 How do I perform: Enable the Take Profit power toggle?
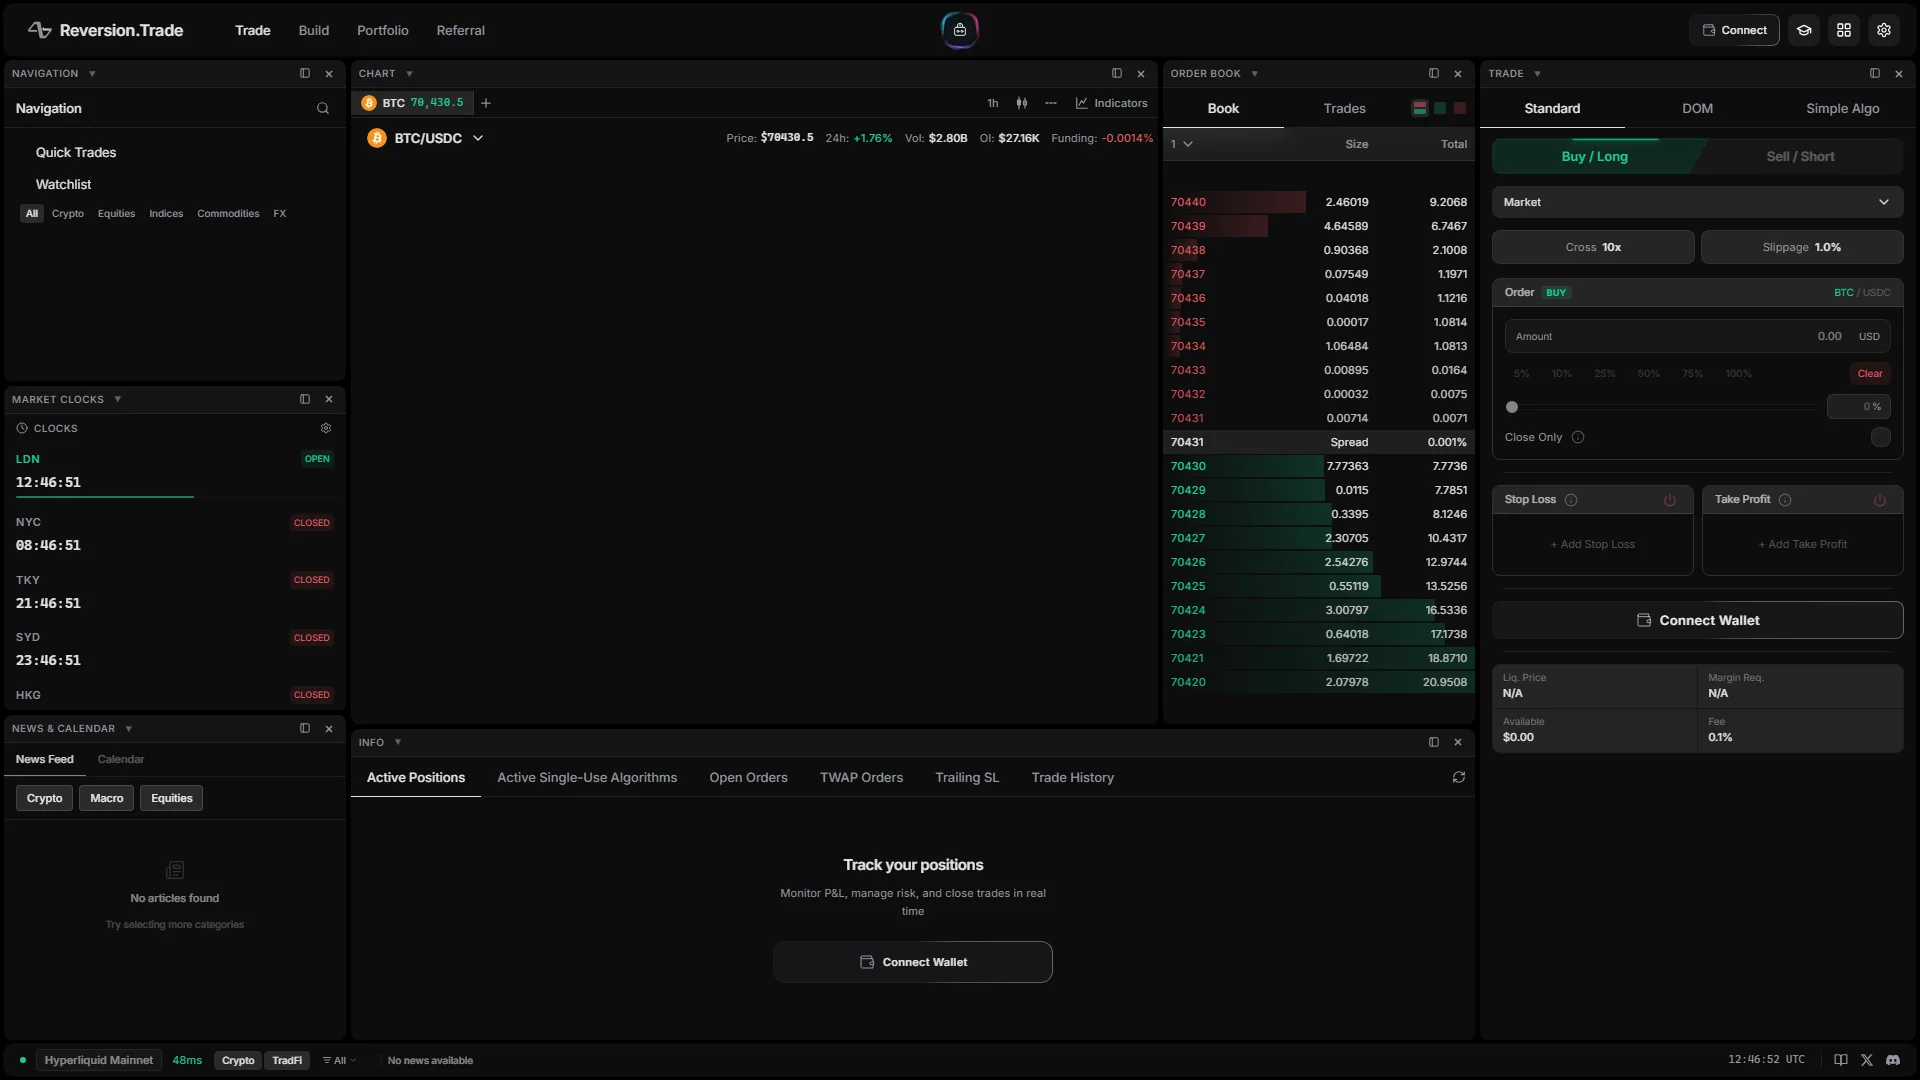point(1880,500)
